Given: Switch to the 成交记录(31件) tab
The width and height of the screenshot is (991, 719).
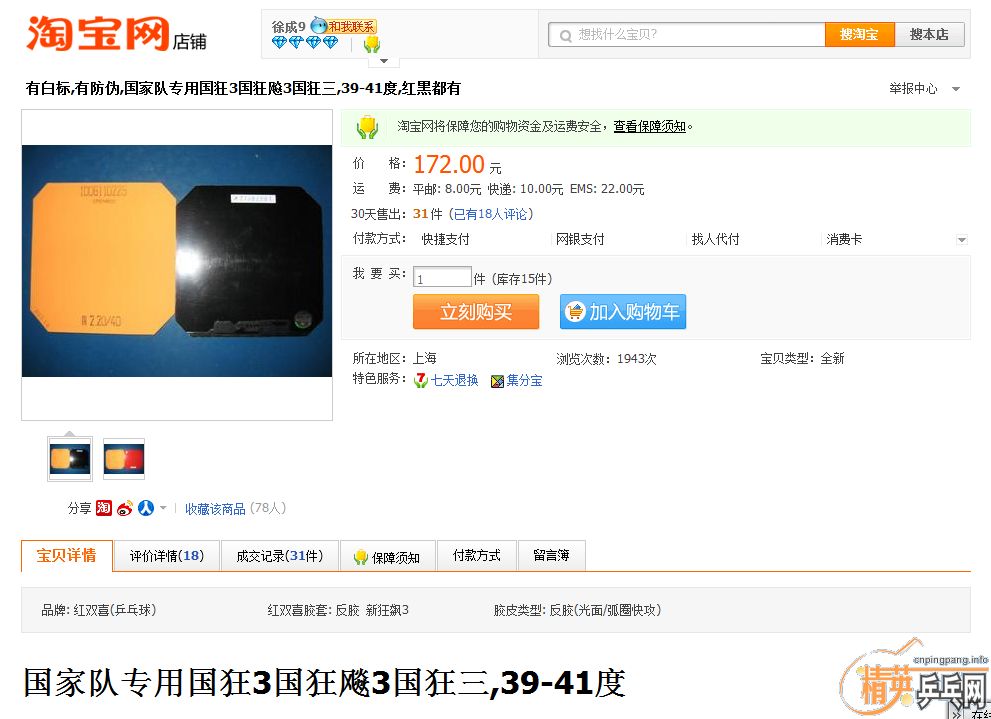Looking at the screenshot, I should coord(280,556).
